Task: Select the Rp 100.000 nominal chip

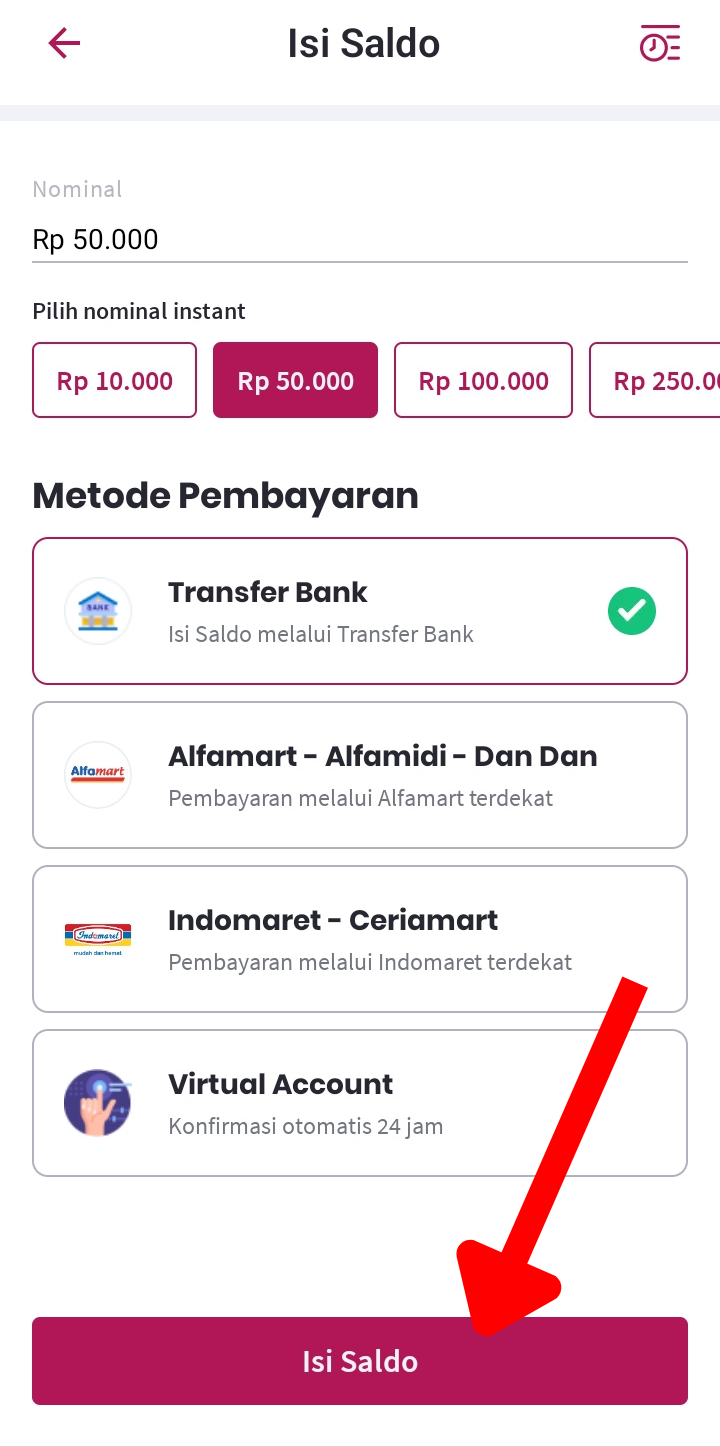Action: tap(483, 380)
